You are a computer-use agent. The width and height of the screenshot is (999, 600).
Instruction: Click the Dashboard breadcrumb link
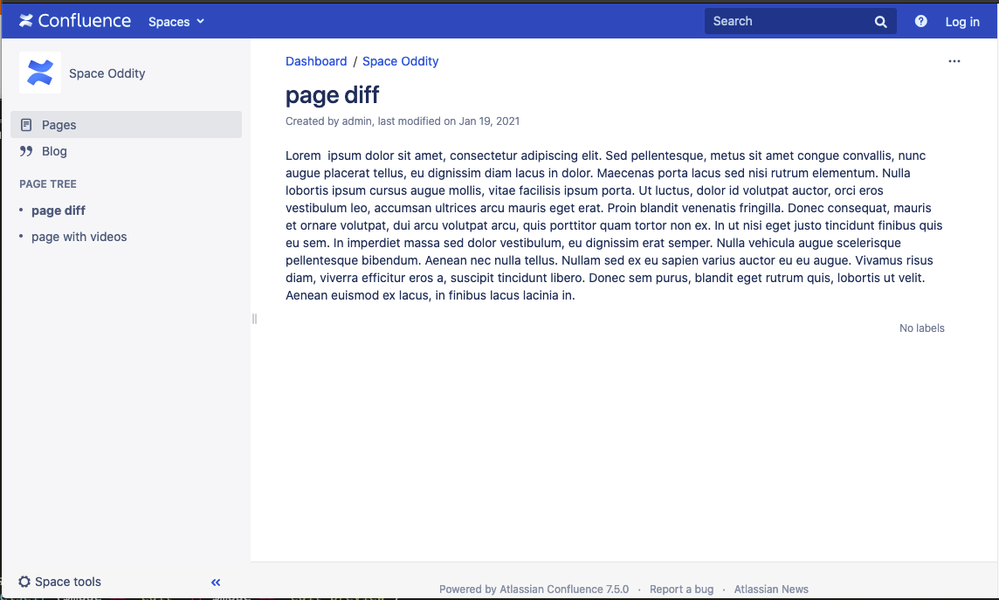316,61
